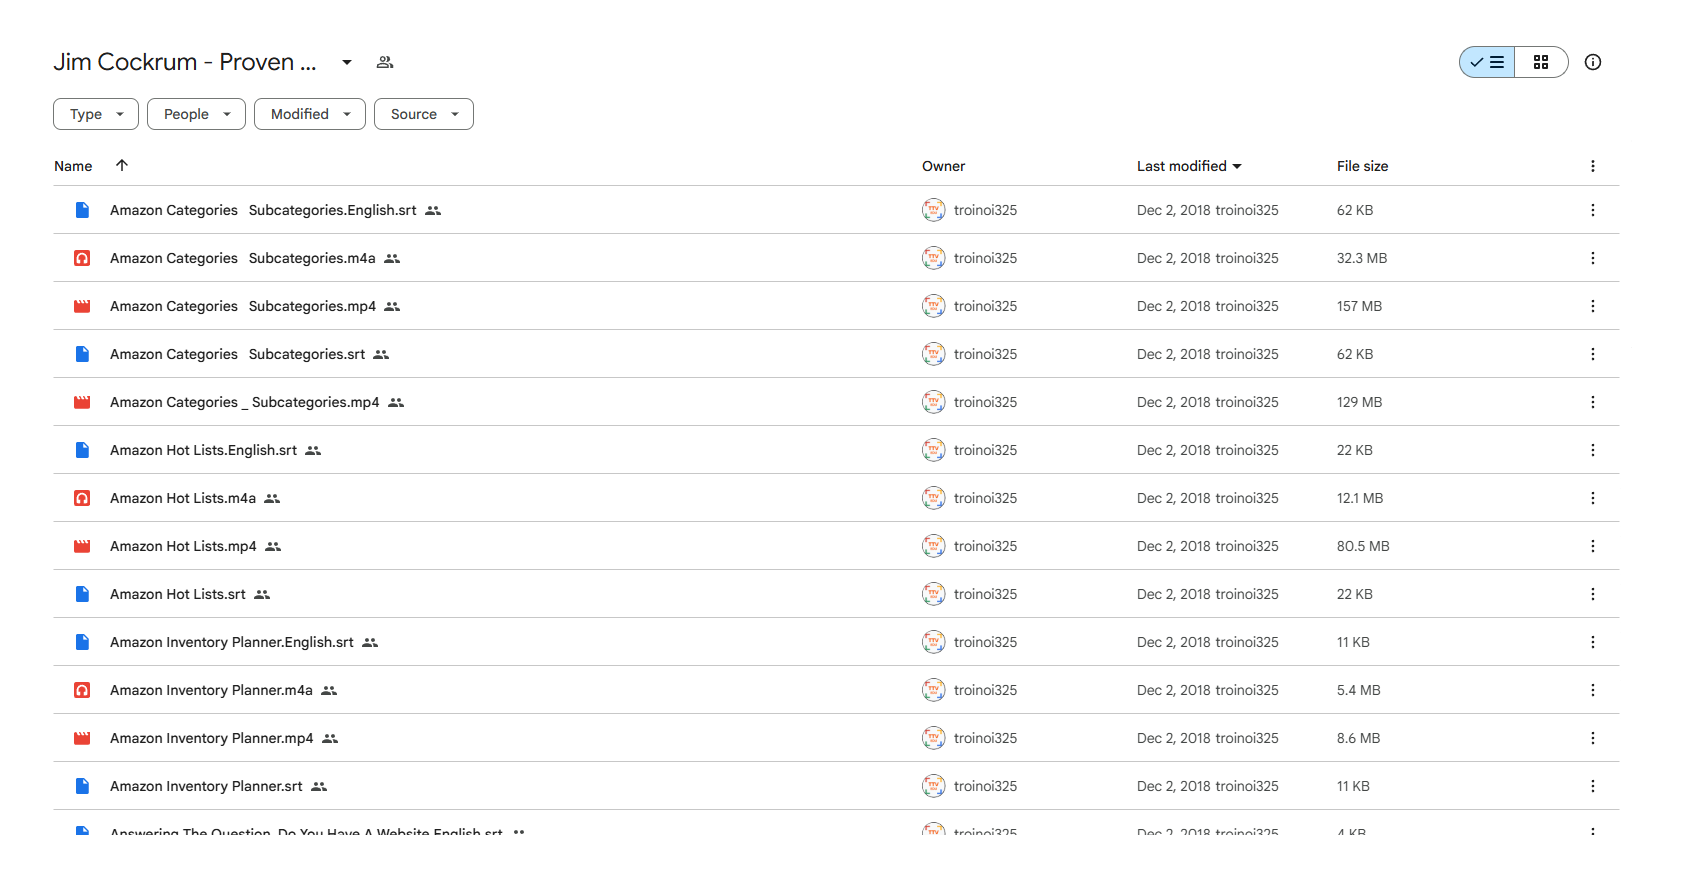Click the shared folder people icon beside title
The image size is (1688, 896).
(x=385, y=62)
